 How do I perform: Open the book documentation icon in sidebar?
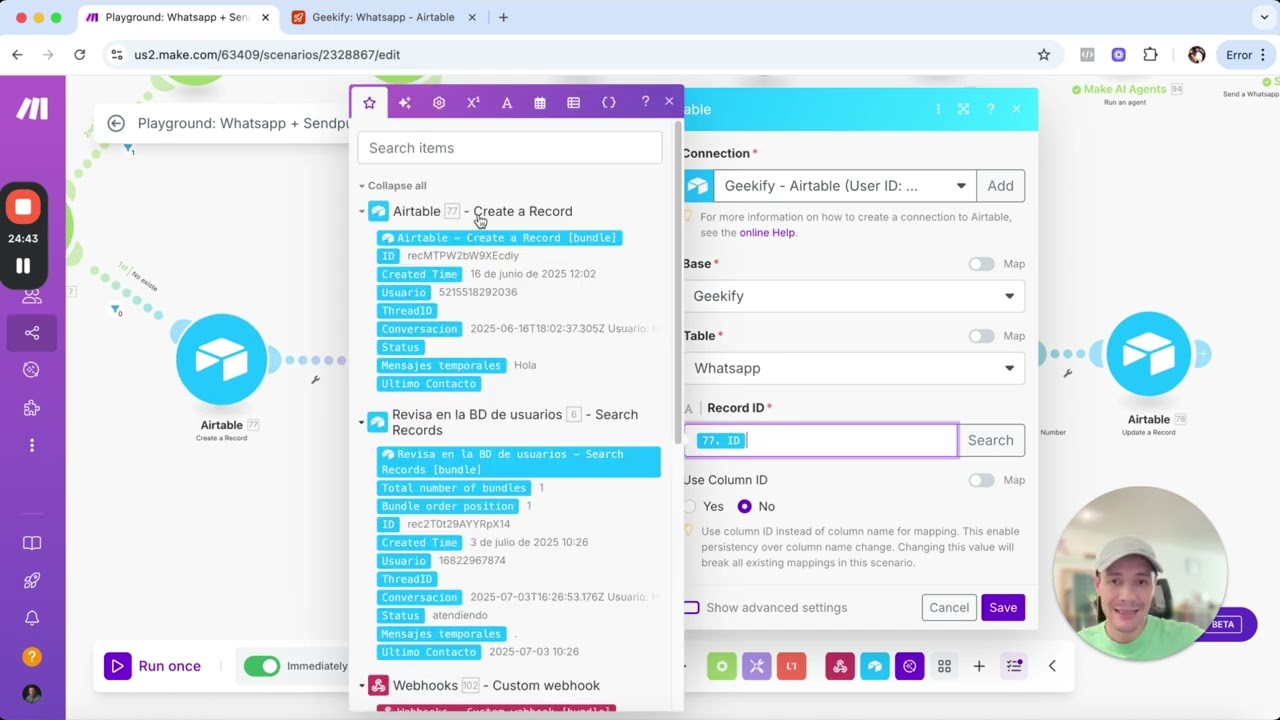tap(32, 543)
